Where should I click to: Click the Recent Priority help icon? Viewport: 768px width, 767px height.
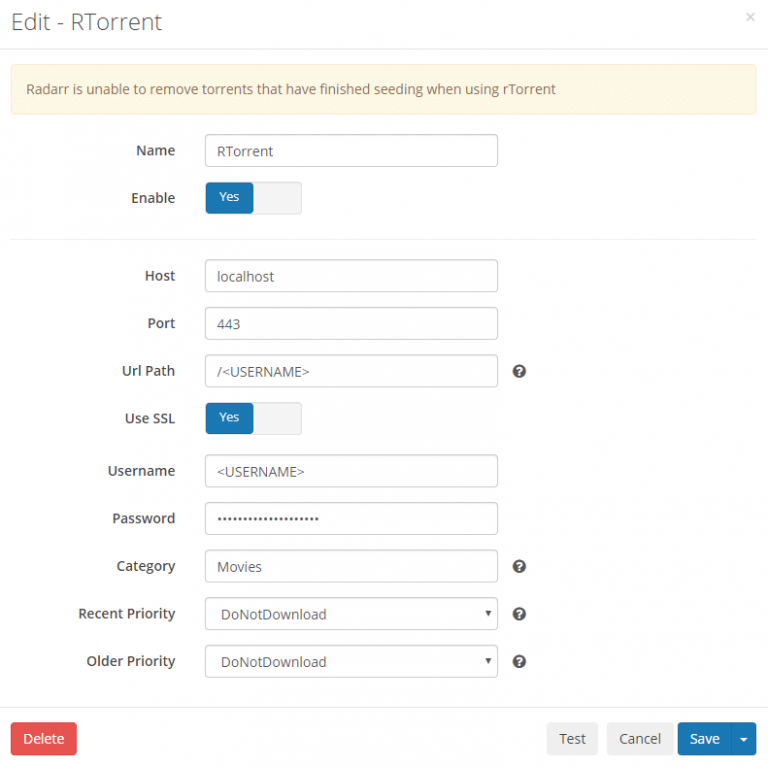click(519, 614)
